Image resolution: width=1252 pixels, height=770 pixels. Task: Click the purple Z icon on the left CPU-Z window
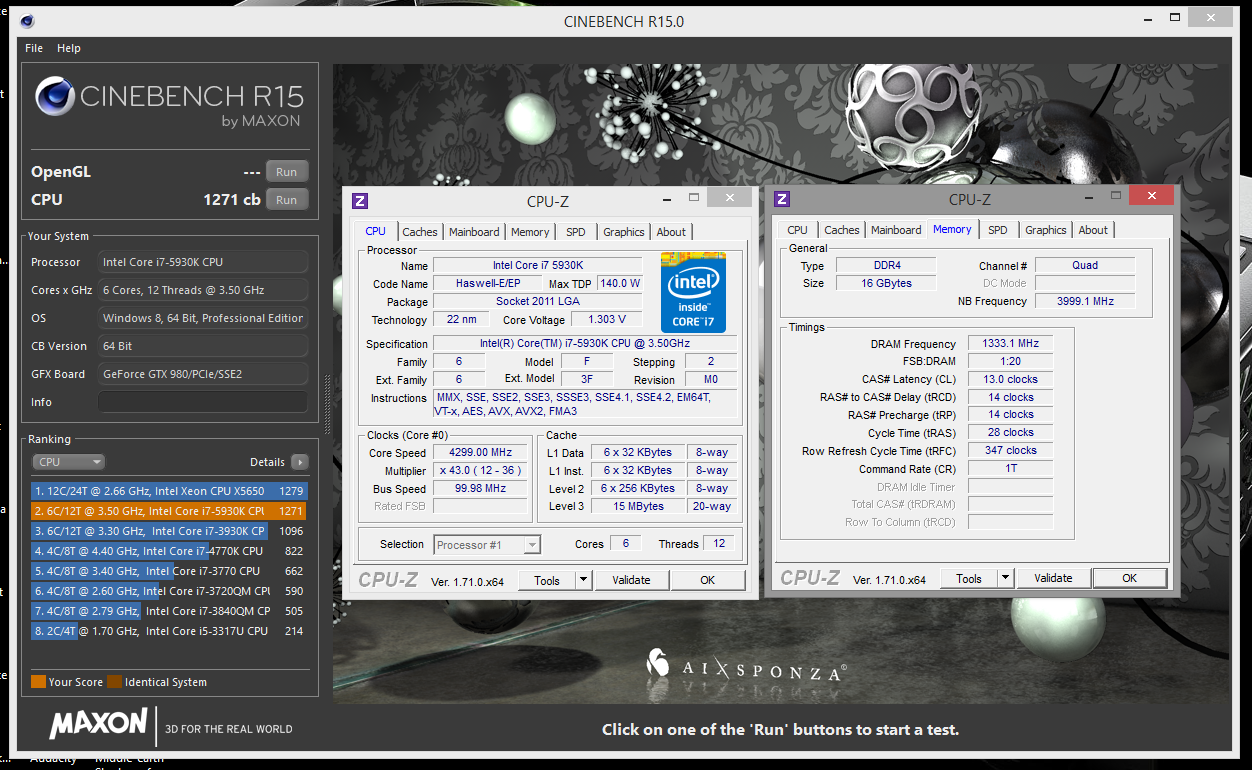[359, 201]
